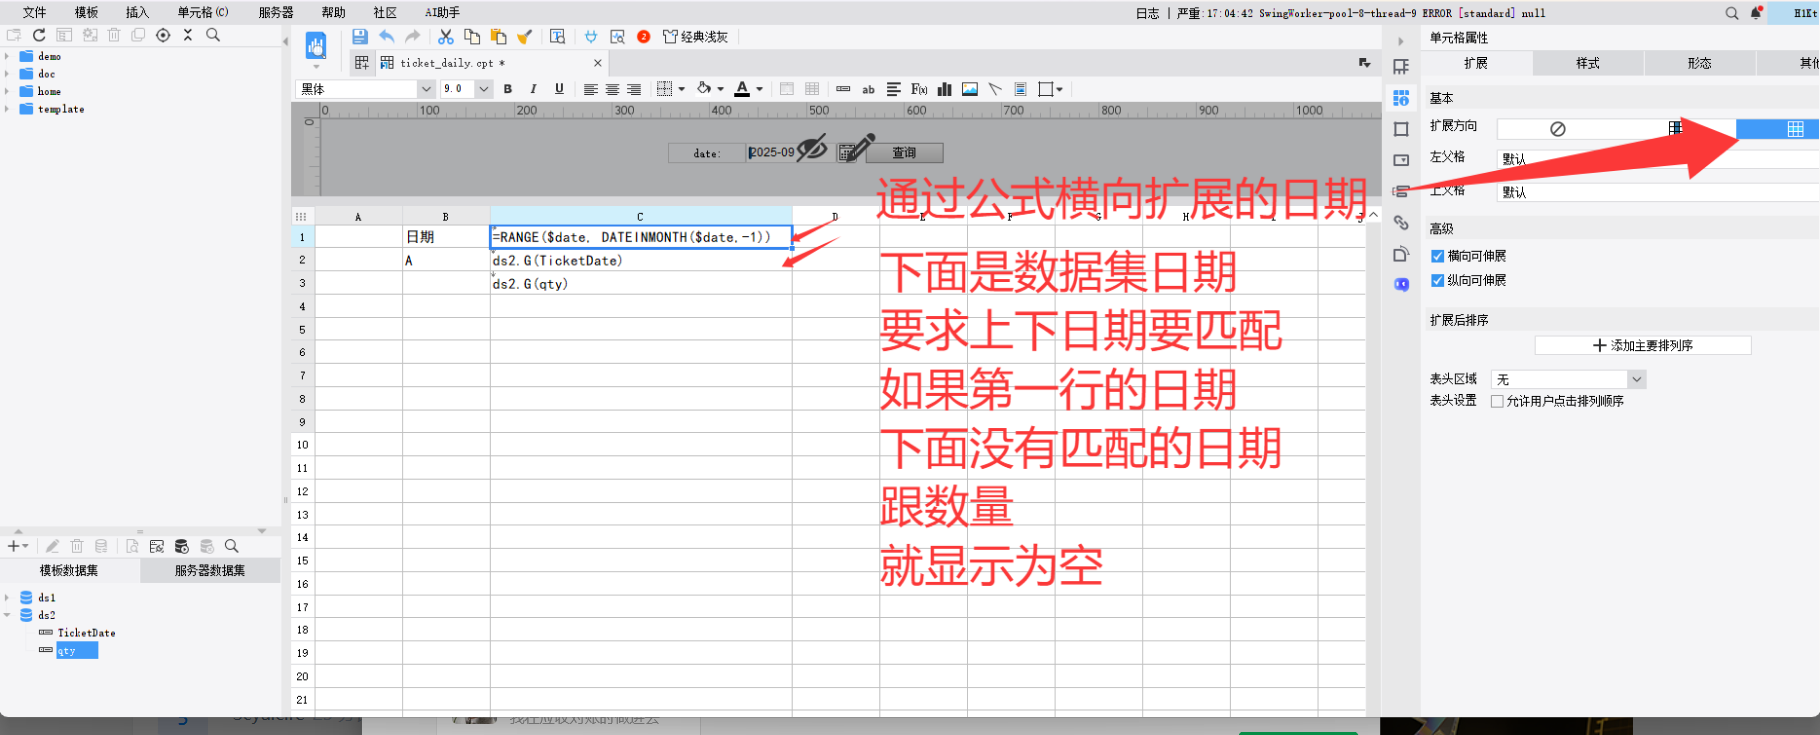The image size is (1820, 735).
Task: Enable 允许用户点击排列顺序 checkbox
Action: coord(1497,402)
